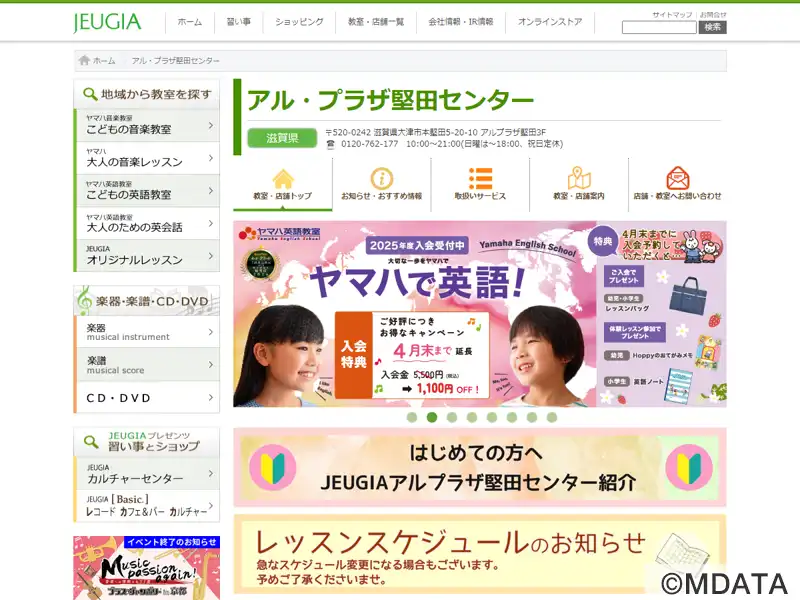Expand the 大人のための英会話 arrow

point(211,223)
